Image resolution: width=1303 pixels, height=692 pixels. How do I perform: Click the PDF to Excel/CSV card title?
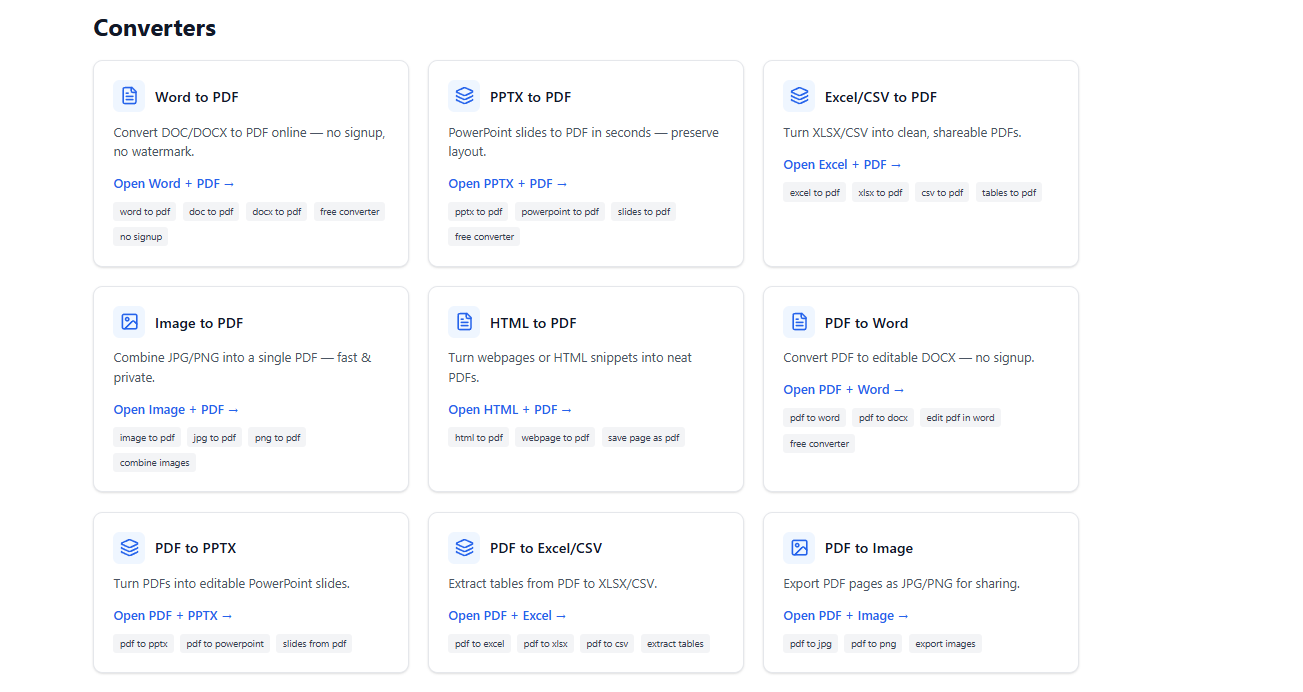coord(546,548)
